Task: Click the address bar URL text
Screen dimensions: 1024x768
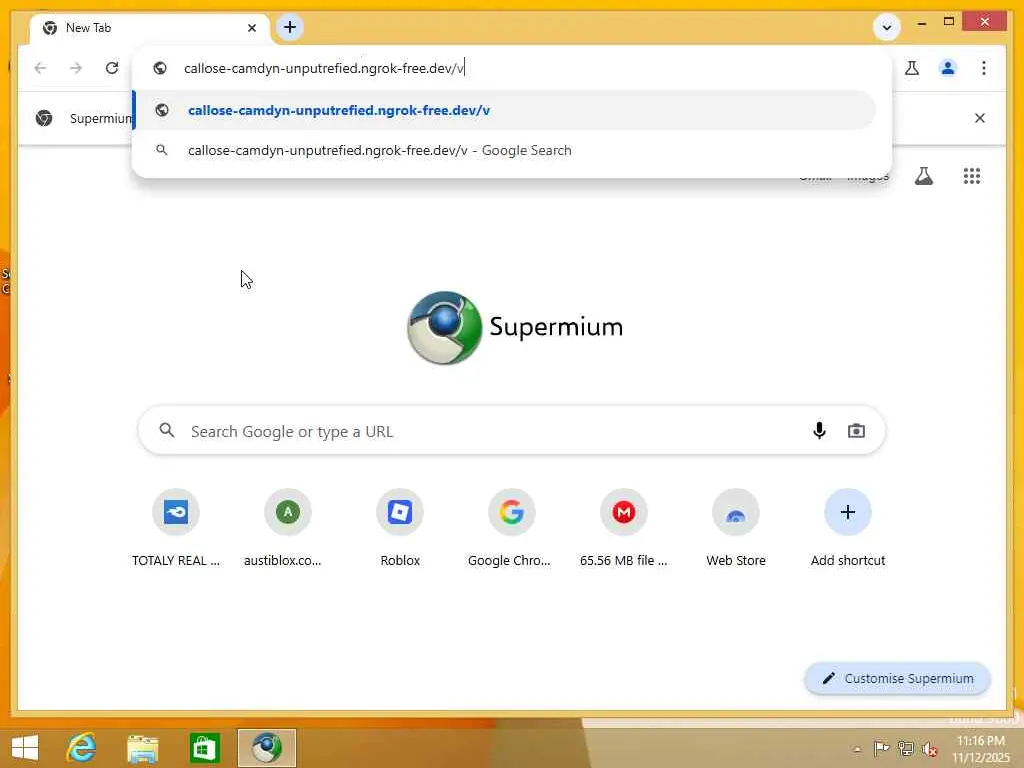Action: (324, 68)
